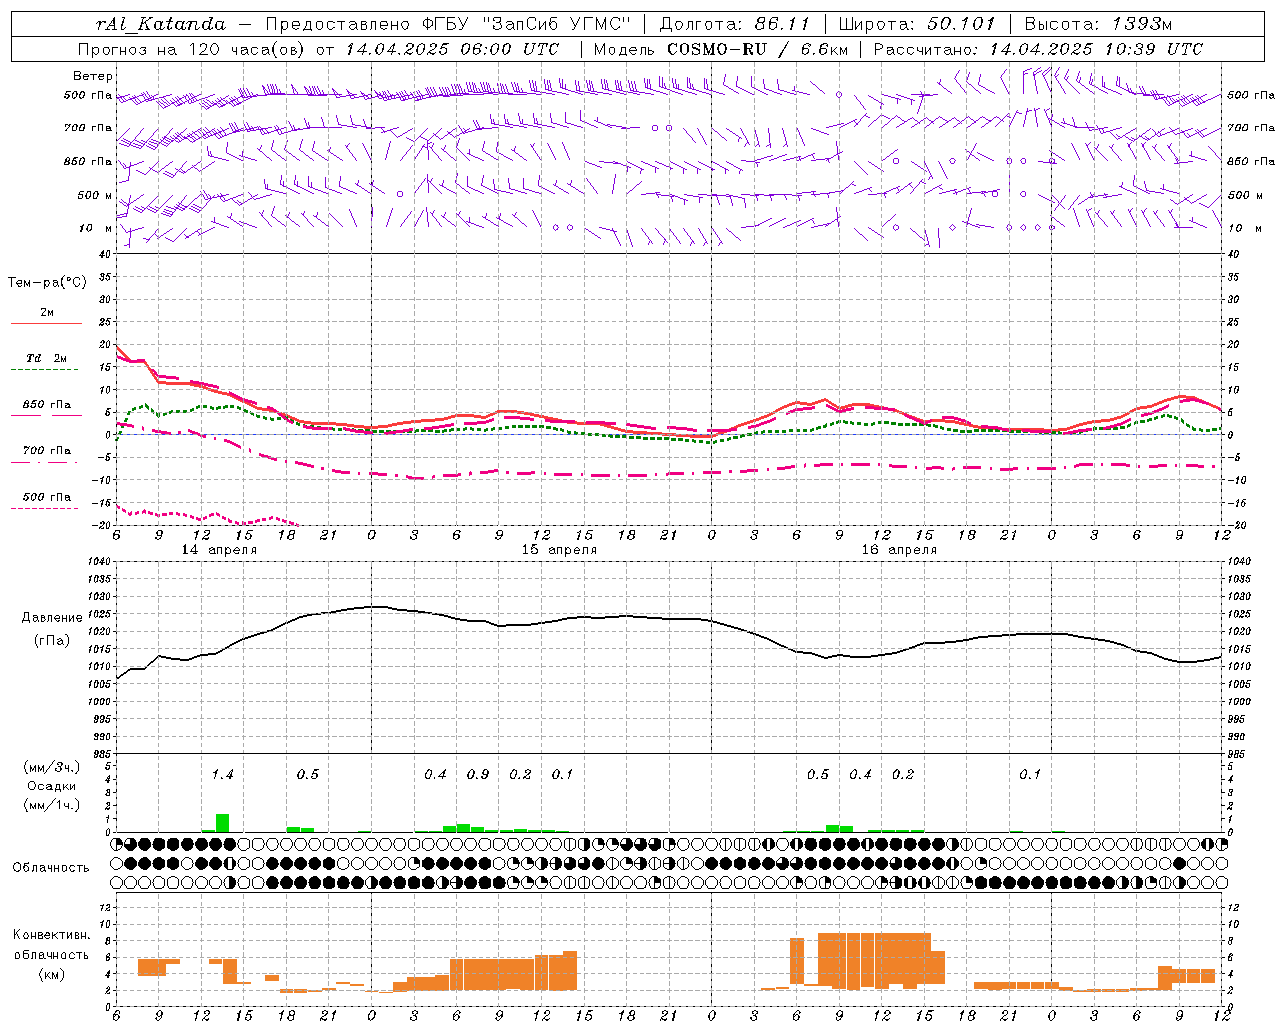
Task: Click the "Давление" pressure panel label
Action: (x=50, y=618)
